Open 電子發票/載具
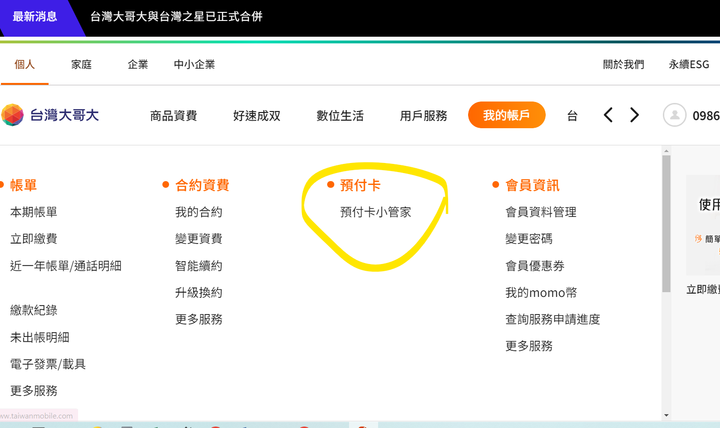The image size is (720, 428). 48,364
